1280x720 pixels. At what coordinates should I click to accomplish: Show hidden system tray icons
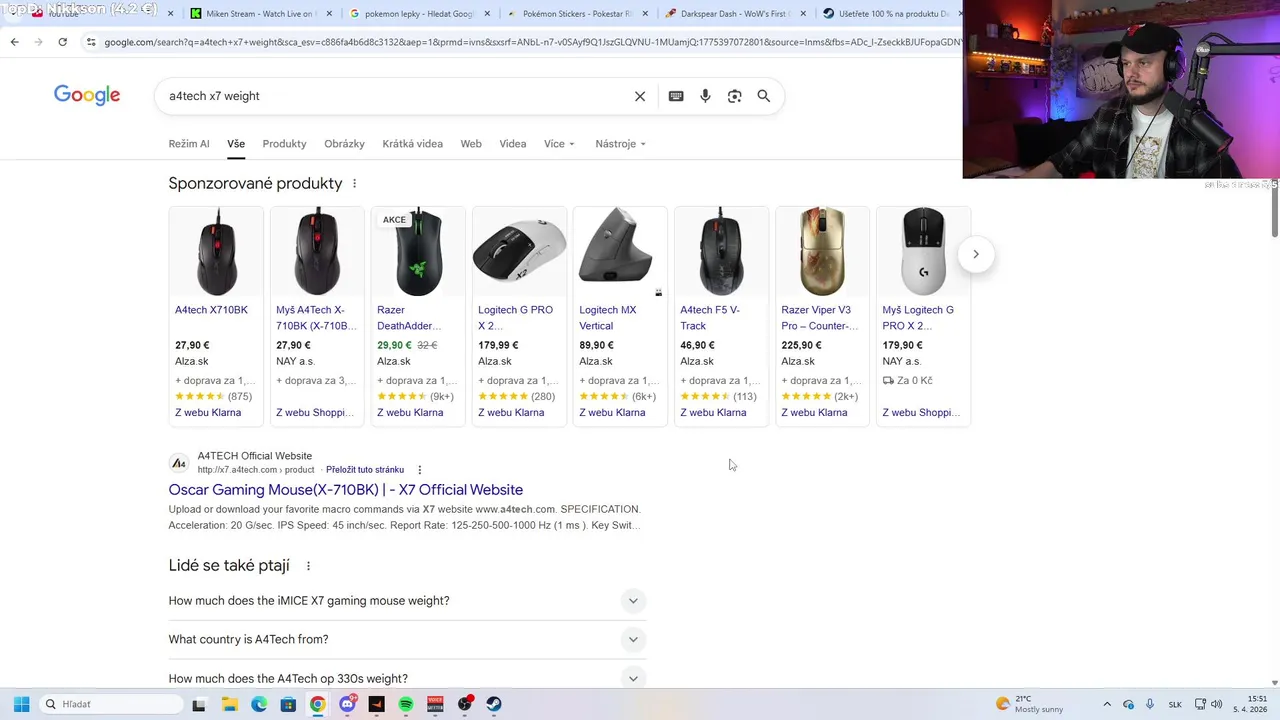(1106, 704)
